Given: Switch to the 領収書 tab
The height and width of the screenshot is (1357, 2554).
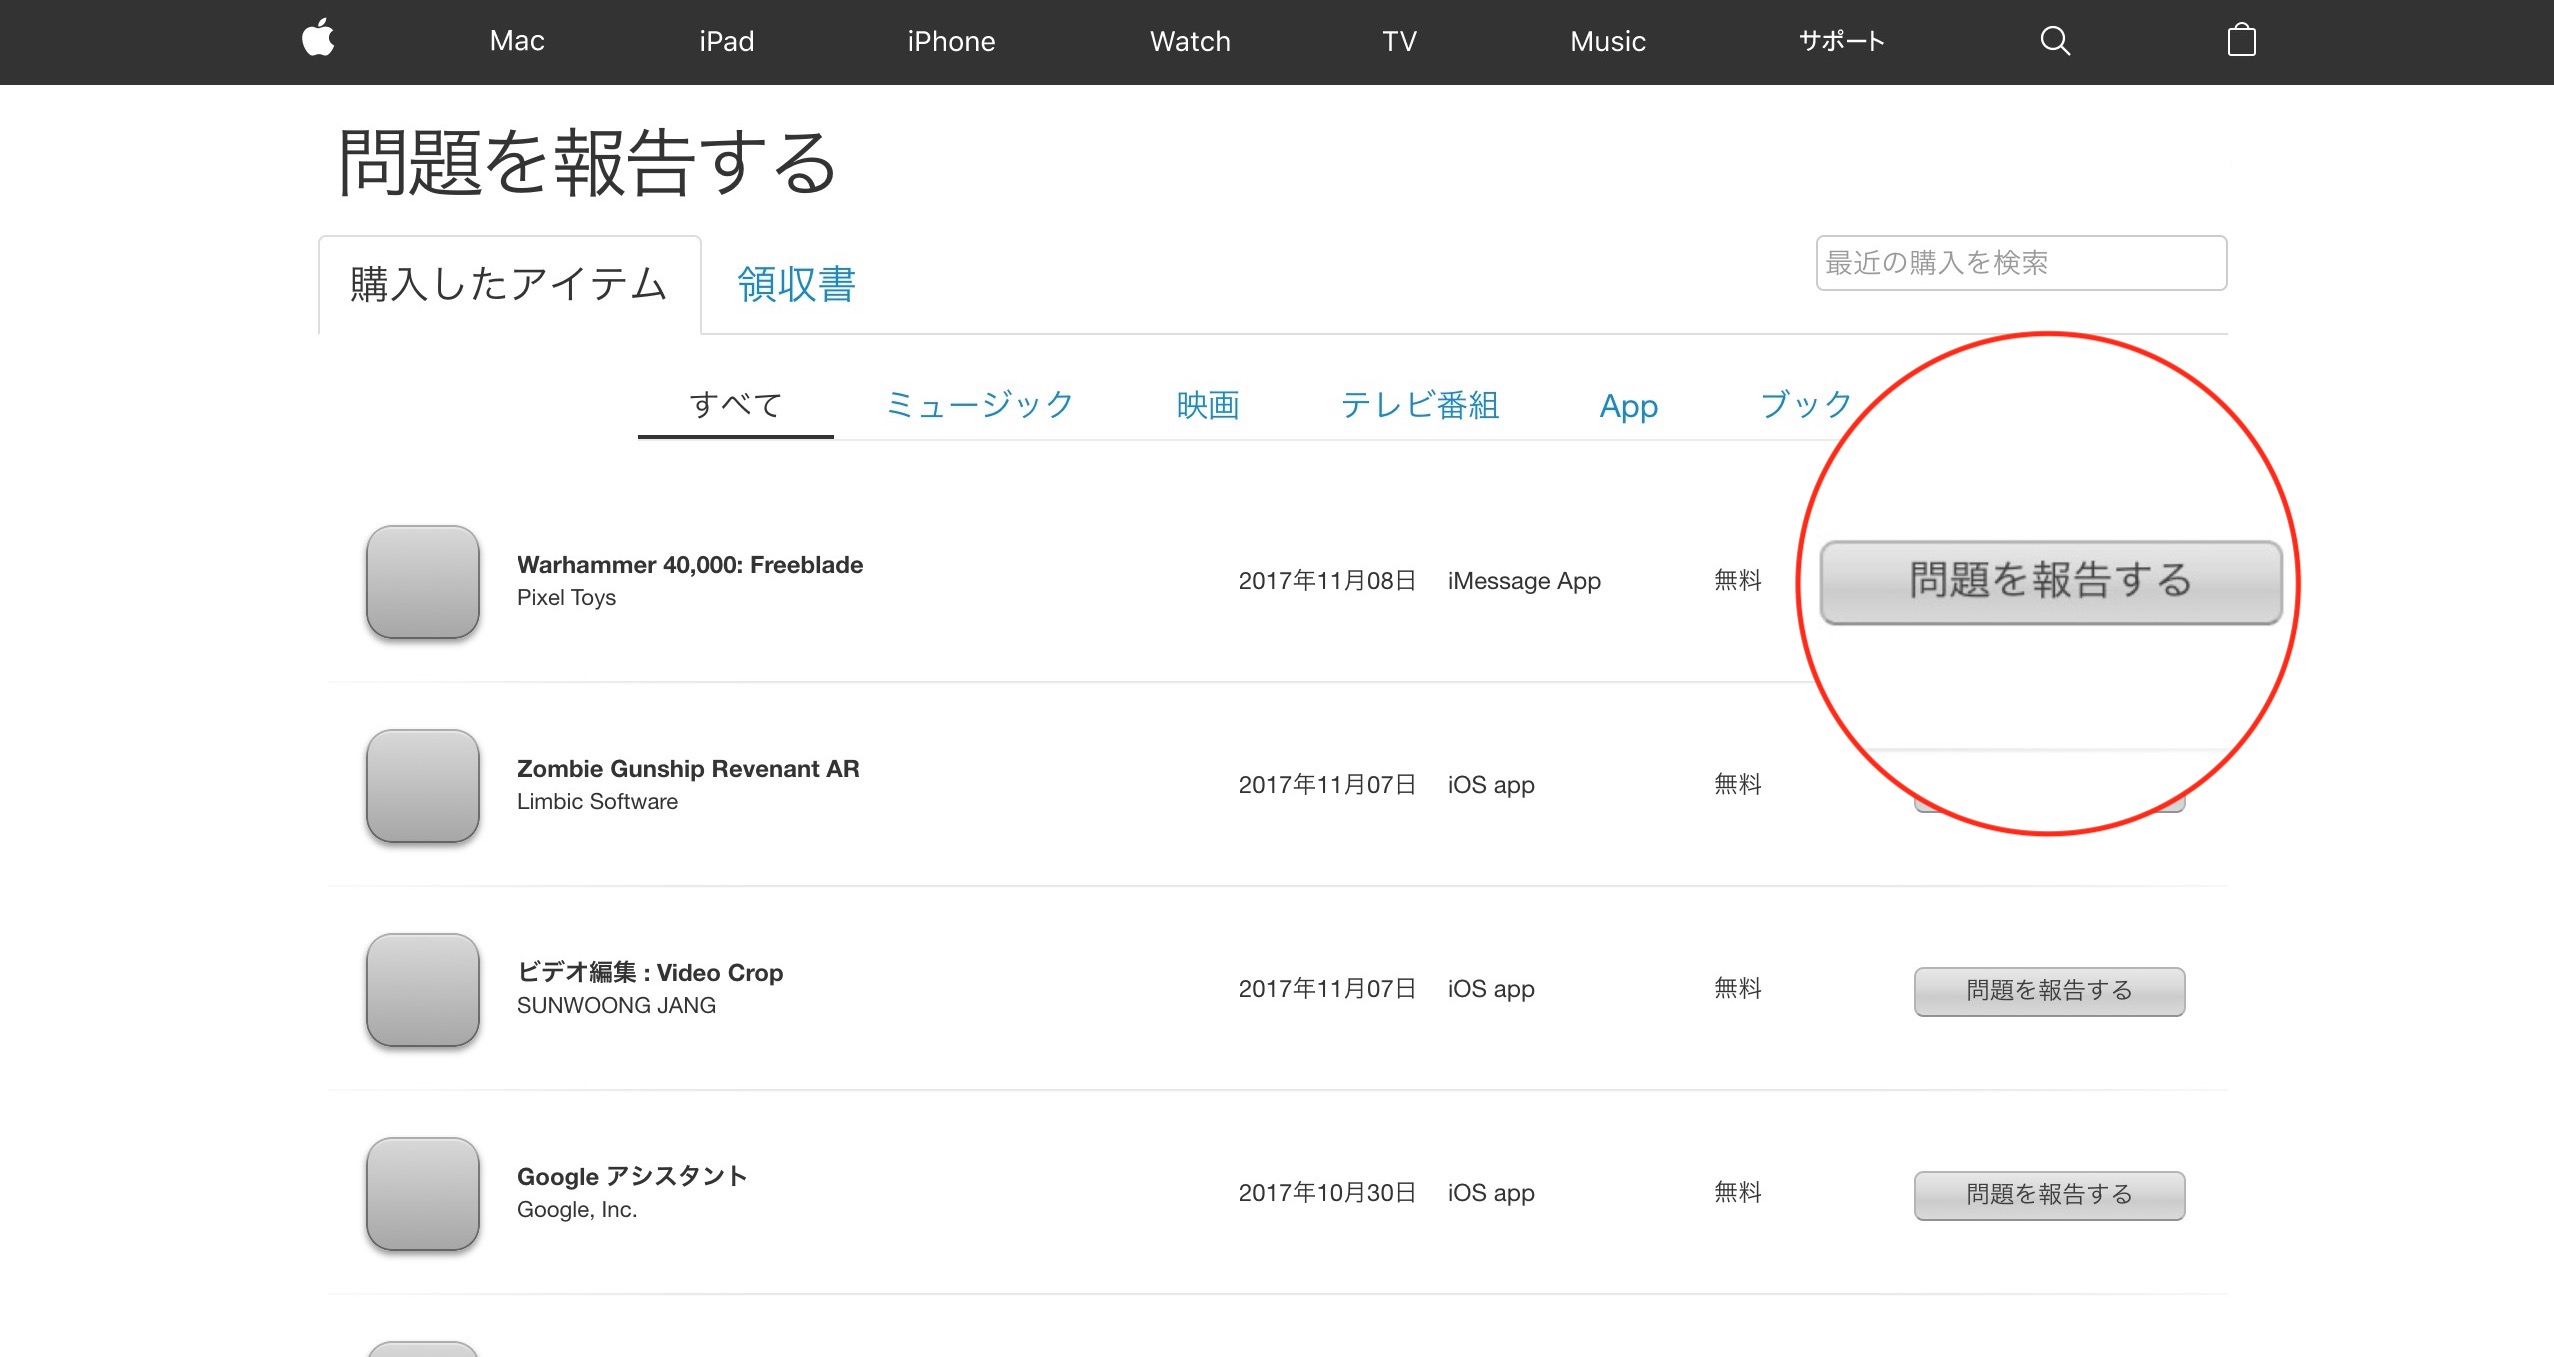Looking at the screenshot, I should [x=797, y=285].
